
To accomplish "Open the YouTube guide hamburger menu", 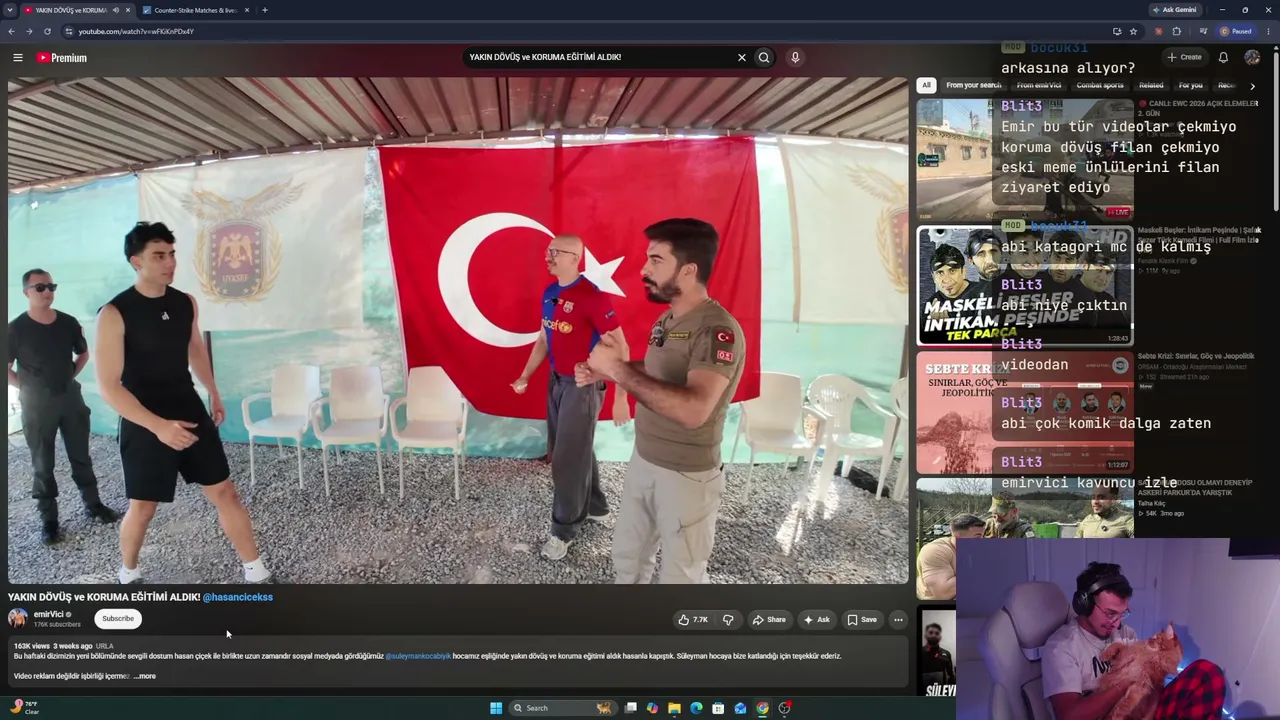I will 17,58.
